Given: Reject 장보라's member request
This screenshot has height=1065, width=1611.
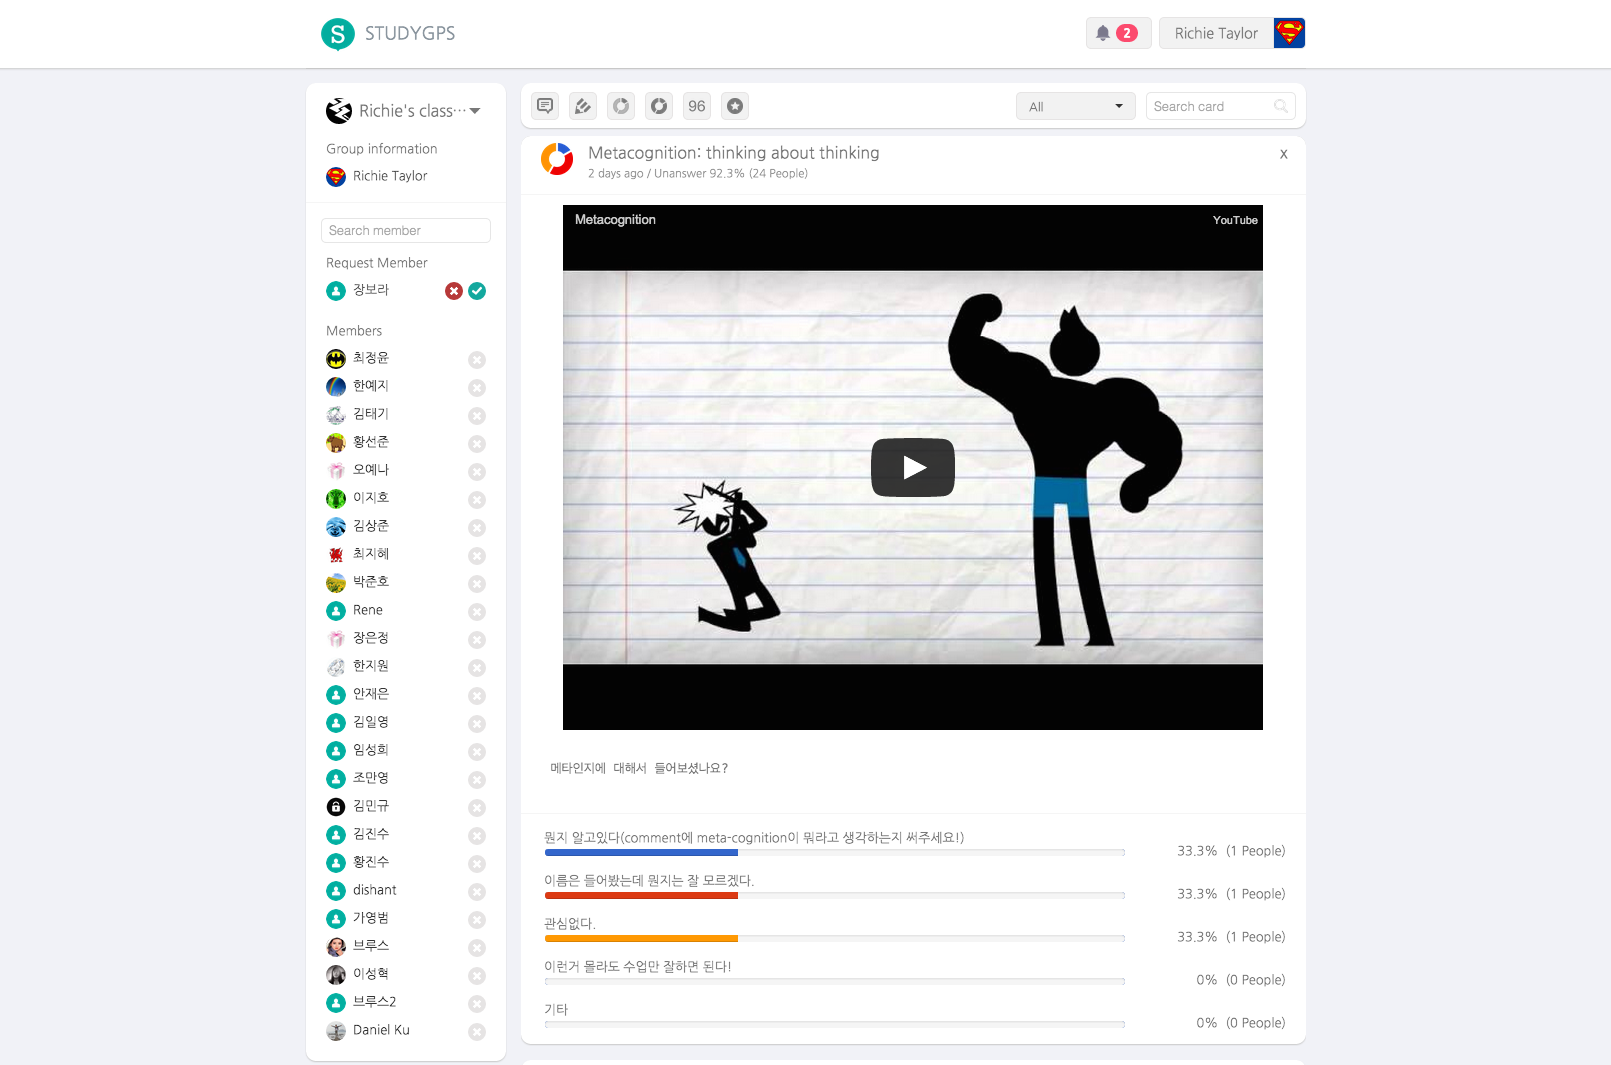Looking at the screenshot, I should (x=454, y=291).
